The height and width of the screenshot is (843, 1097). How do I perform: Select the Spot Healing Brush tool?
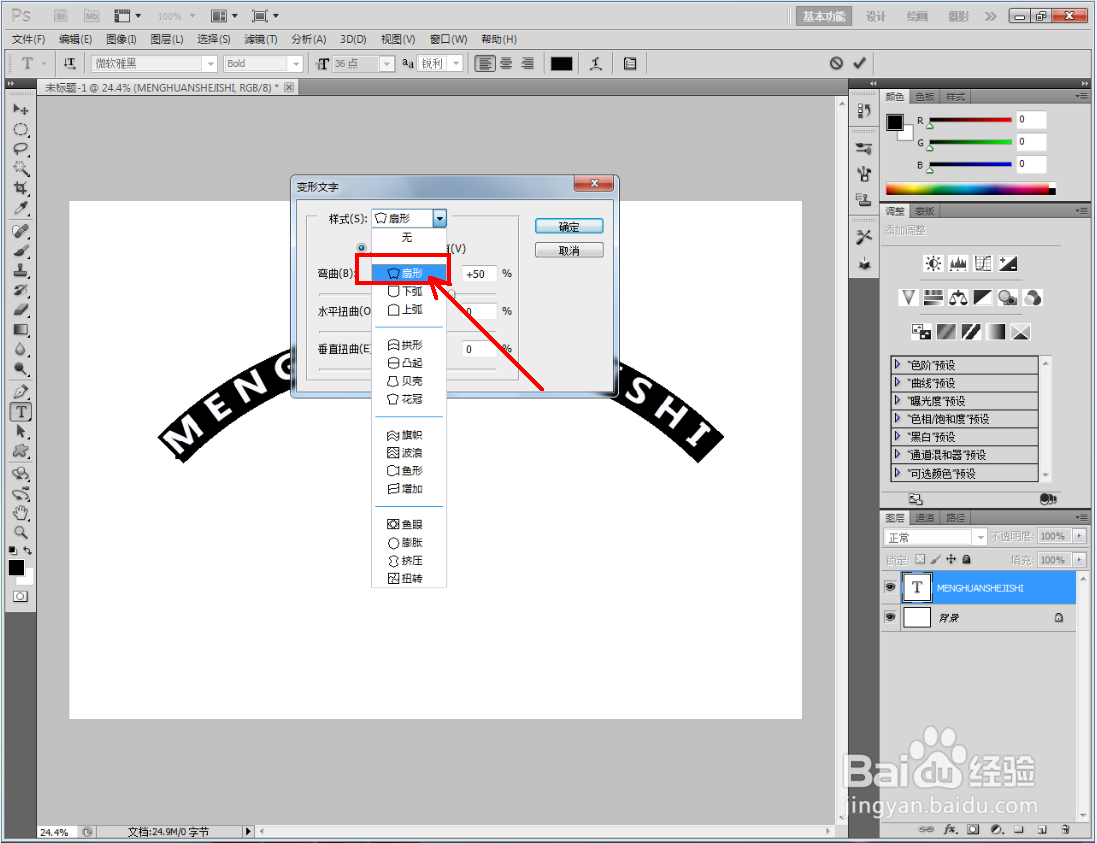21,232
